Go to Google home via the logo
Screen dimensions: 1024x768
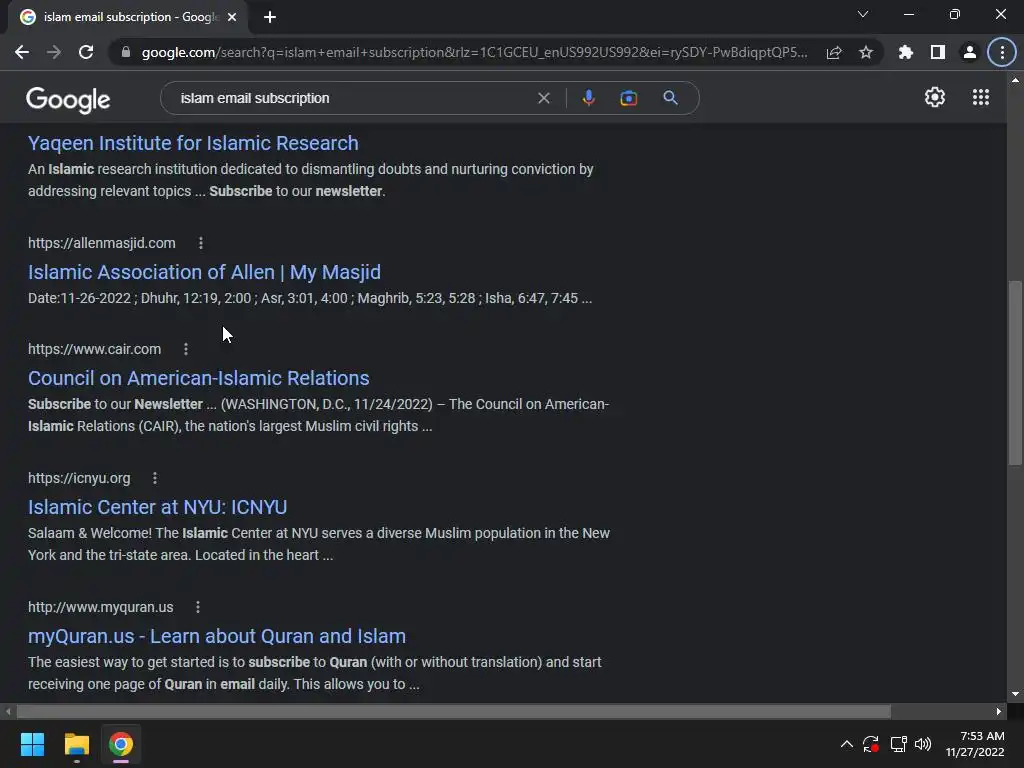point(68,99)
